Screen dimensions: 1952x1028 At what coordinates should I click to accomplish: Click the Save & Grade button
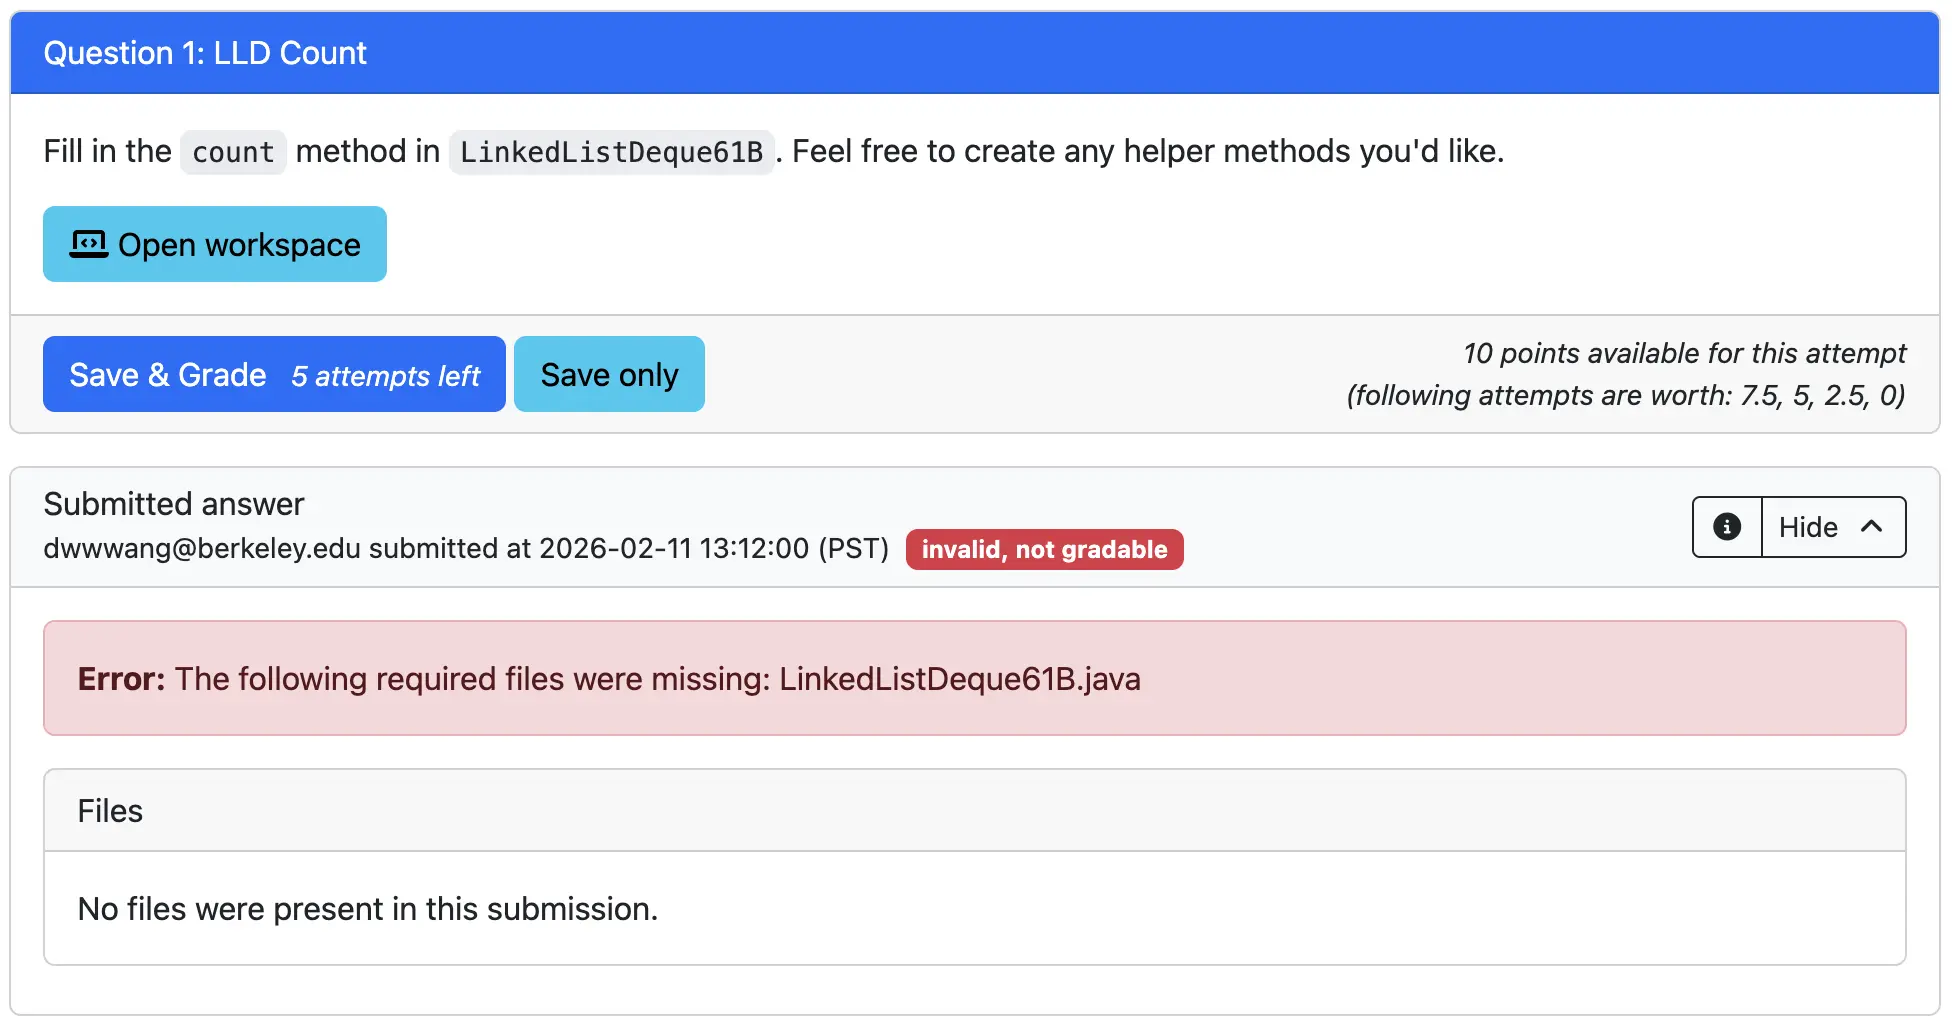coord(168,375)
